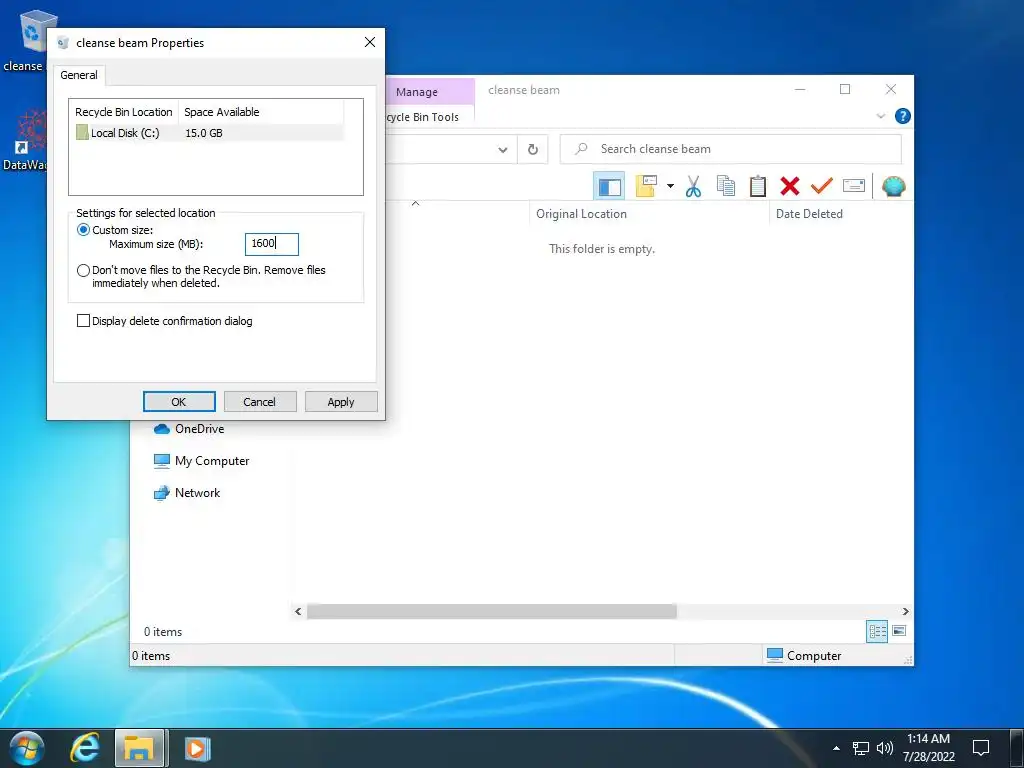Screen dimensions: 1024x768
Task: Collapse the sort arrow above the name column
Action: (x=415, y=204)
